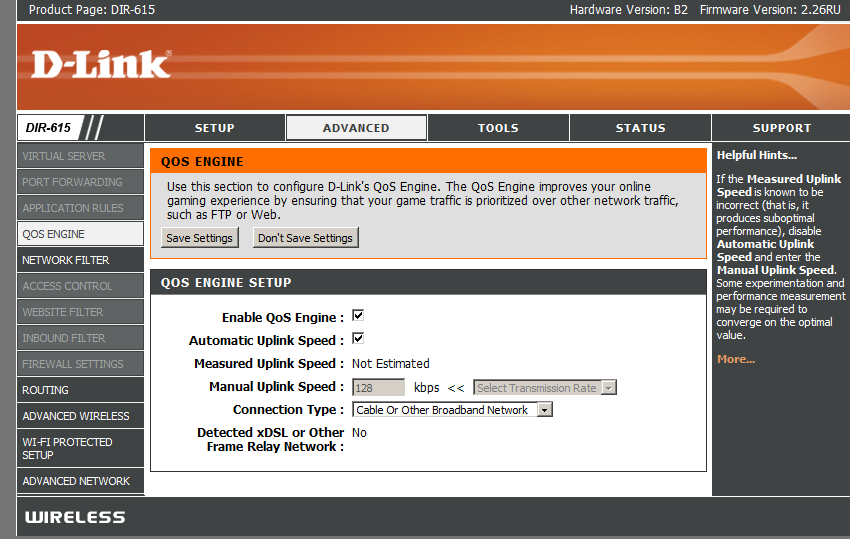Select VIRTUAL SERVER in sidebar
The width and height of the screenshot is (850, 539).
pos(80,156)
